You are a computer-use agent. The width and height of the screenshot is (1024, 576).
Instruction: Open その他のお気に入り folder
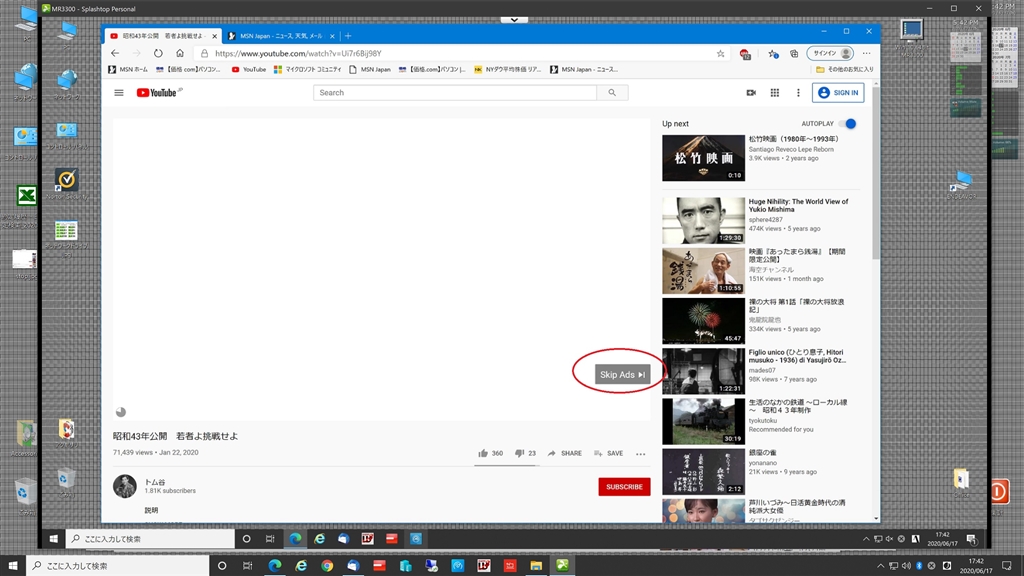pos(844,69)
